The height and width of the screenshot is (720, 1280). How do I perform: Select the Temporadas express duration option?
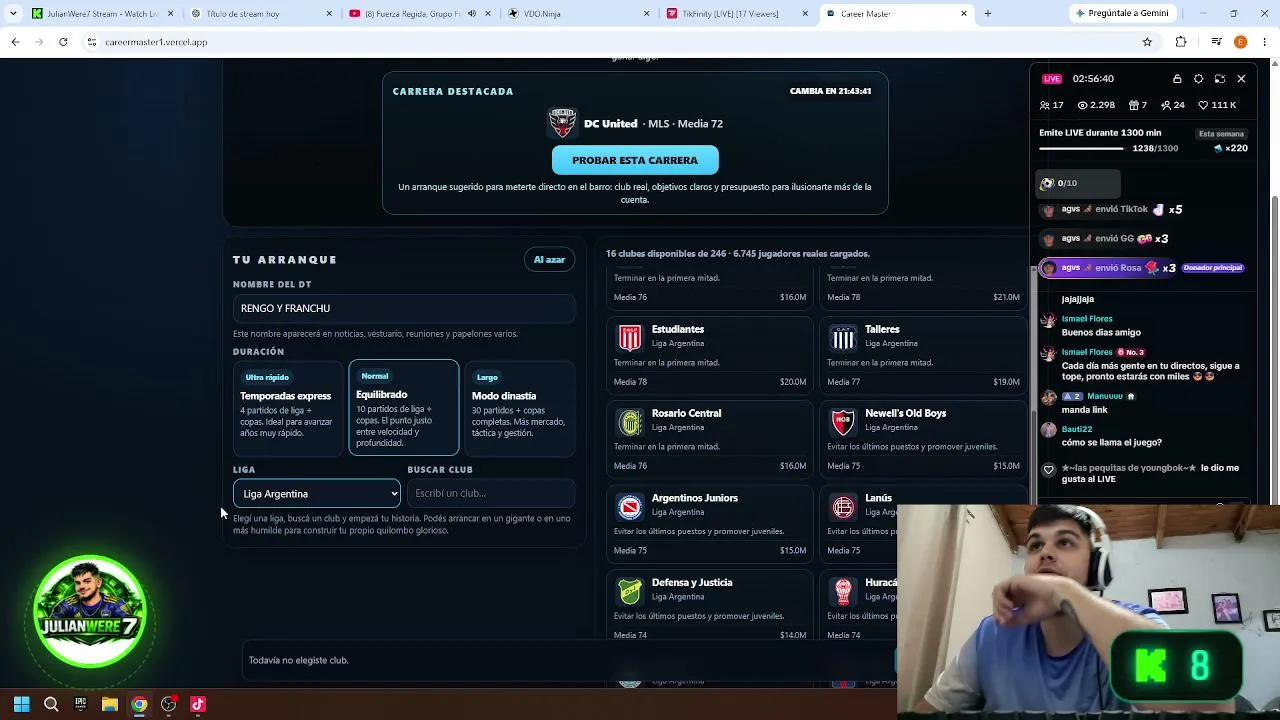[x=288, y=407]
